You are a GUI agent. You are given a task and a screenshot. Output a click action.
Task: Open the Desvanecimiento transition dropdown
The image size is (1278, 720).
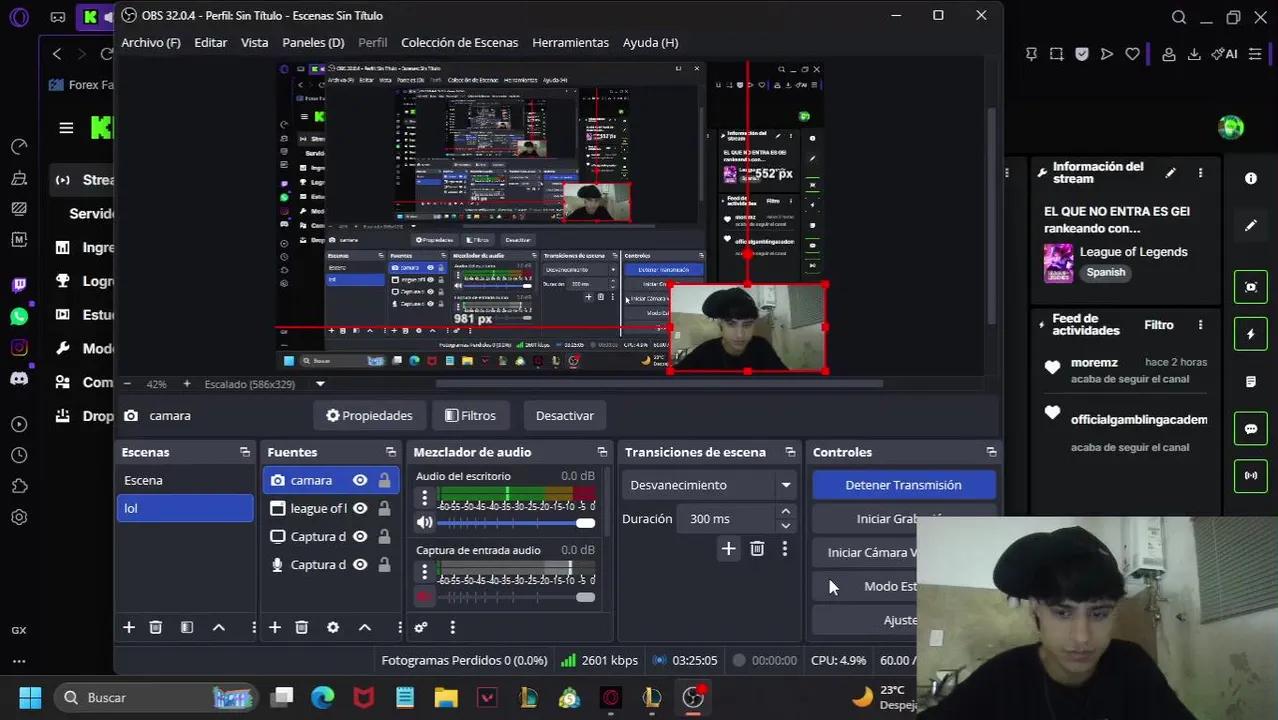pos(786,485)
